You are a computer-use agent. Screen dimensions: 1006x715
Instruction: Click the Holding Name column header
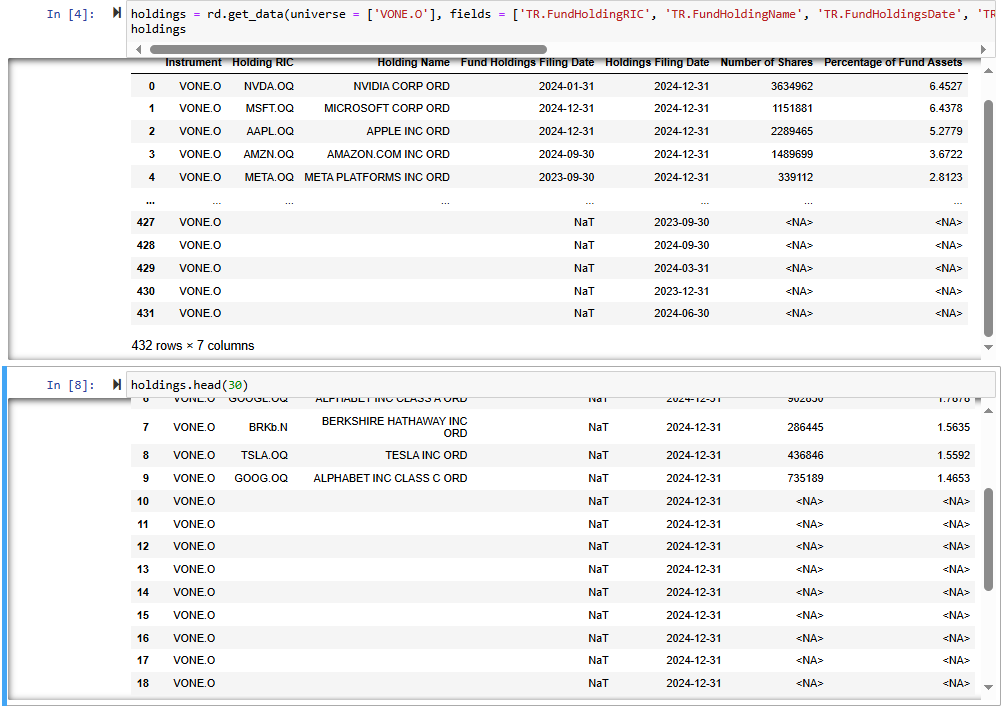click(x=413, y=62)
